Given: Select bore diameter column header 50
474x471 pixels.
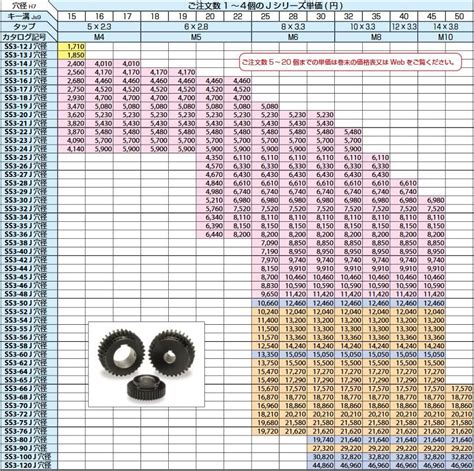Looking at the screenshot, I should 459,17.
